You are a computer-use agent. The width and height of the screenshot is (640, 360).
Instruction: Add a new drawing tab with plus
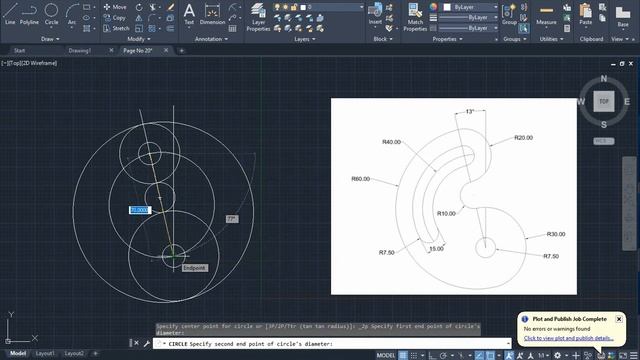click(x=182, y=51)
